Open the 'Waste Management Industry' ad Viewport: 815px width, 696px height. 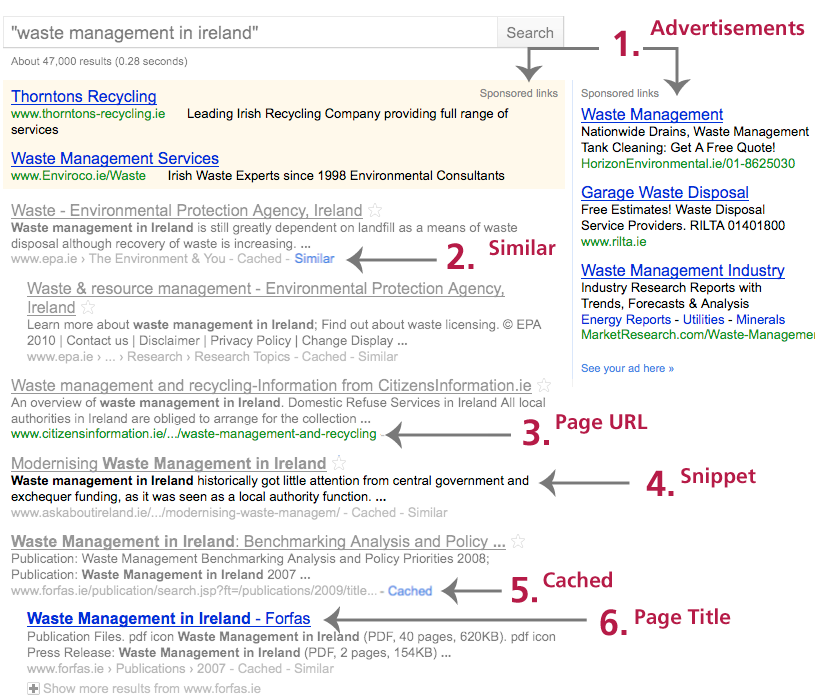coord(683,270)
